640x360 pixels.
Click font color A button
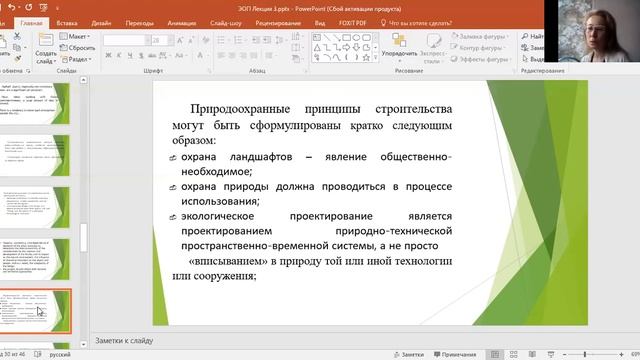[x=200, y=55]
